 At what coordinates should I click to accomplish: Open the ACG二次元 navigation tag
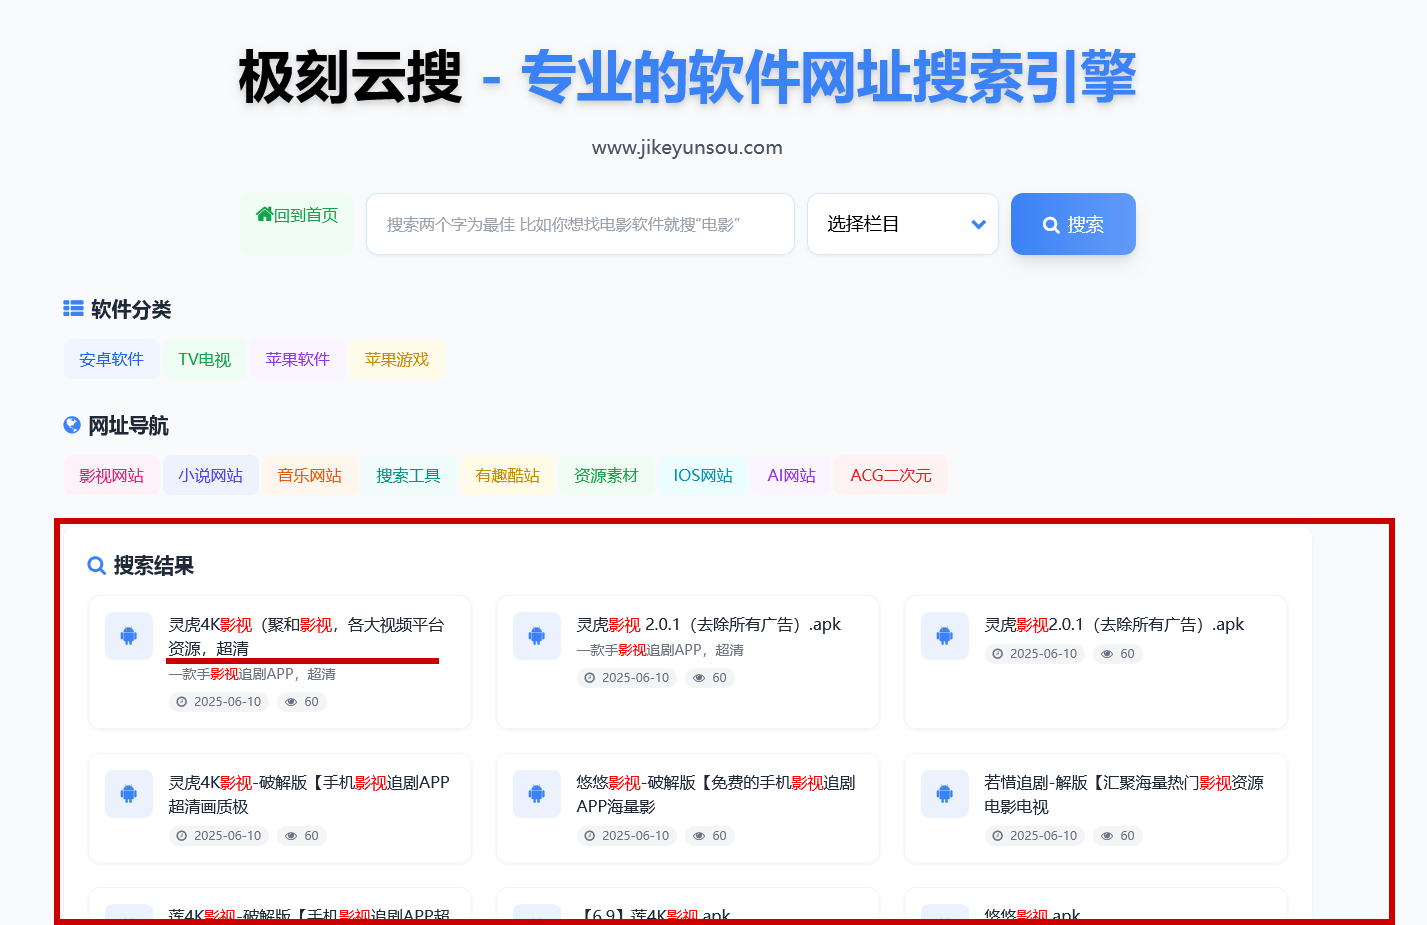(891, 475)
